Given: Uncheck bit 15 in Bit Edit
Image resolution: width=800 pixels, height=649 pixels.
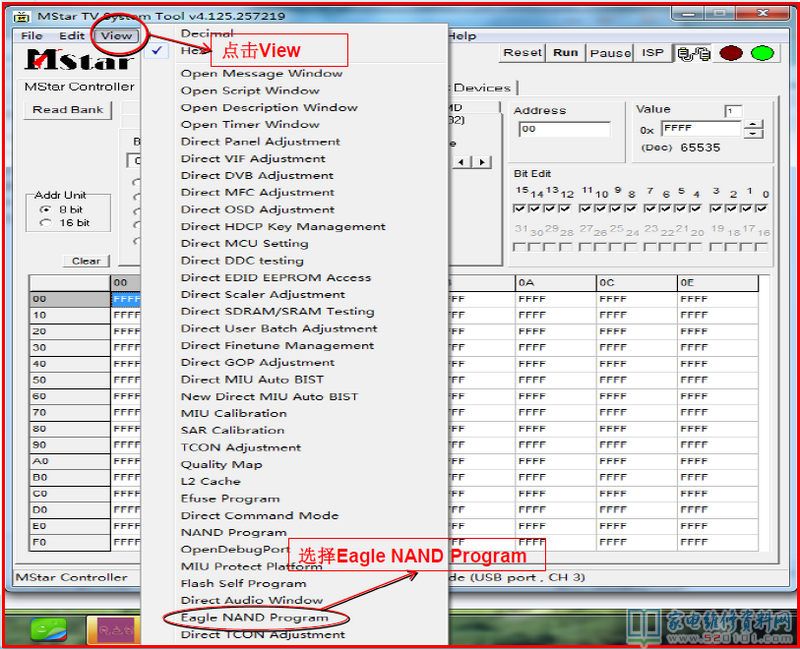Looking at the screenshot, I should [x=520, y=208].
